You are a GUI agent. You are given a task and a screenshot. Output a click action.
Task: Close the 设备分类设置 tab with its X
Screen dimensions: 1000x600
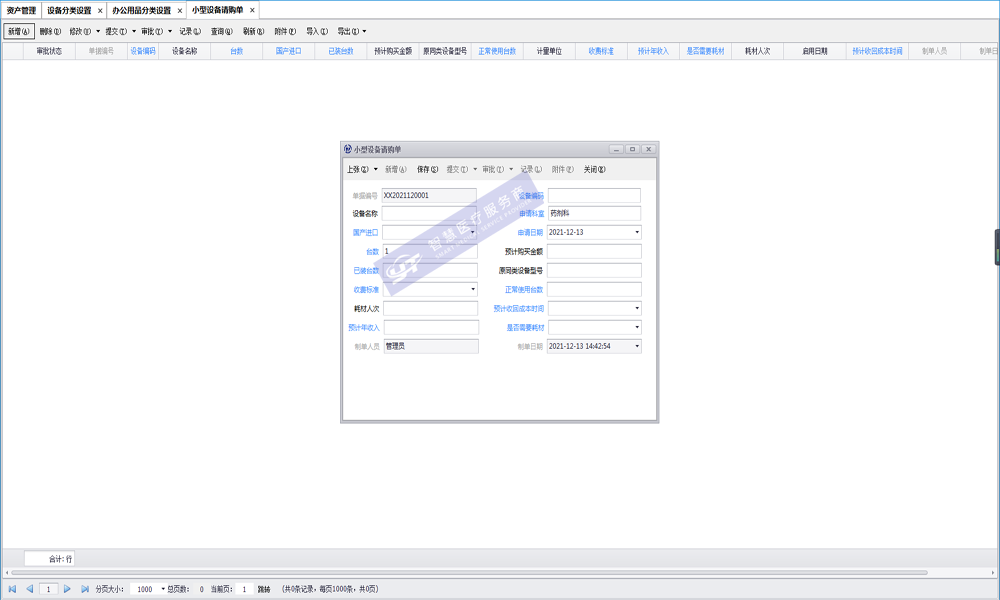(100, 10)
